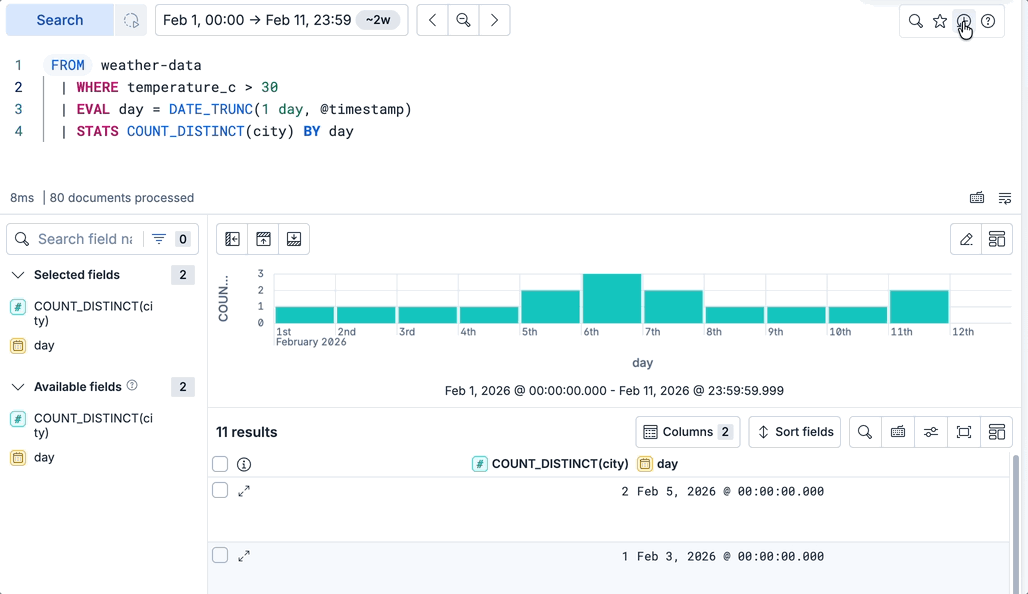Open the Sort fields menu
The width and height of the screenshot is (1028, 594).
pyautogui.click(x=794, y=431)
